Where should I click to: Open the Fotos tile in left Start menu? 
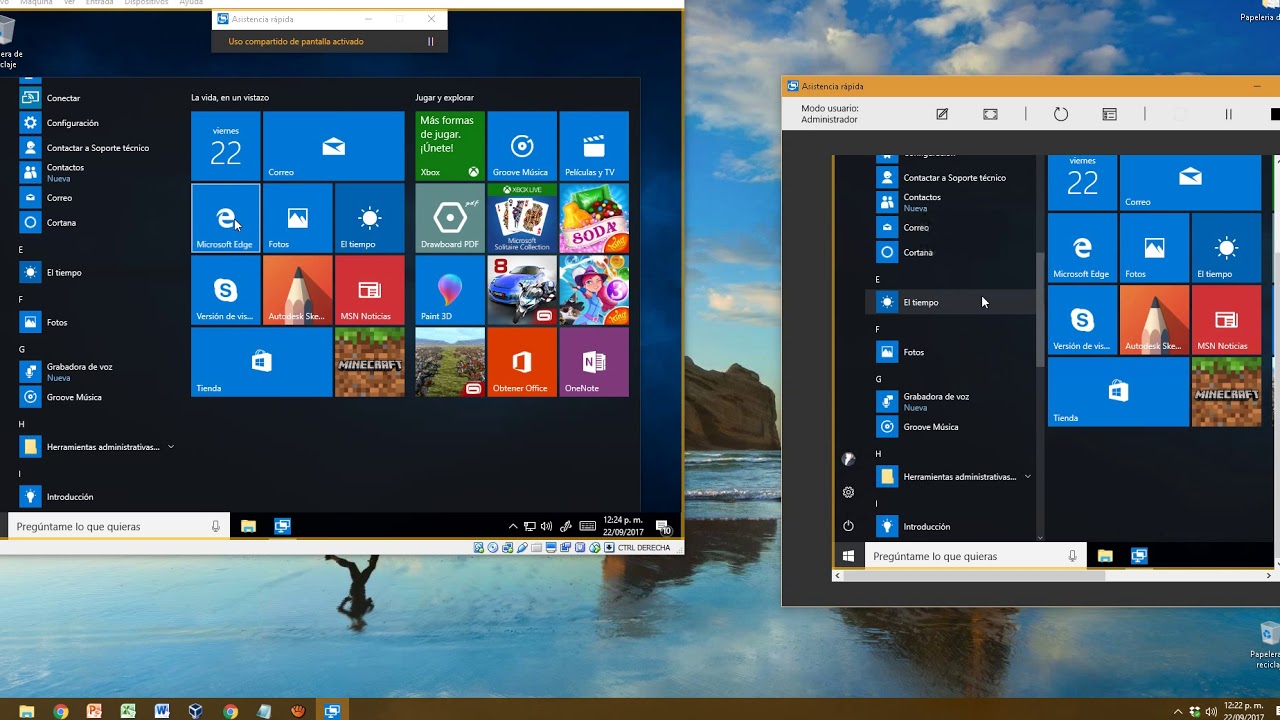click(x=297, y=218)
